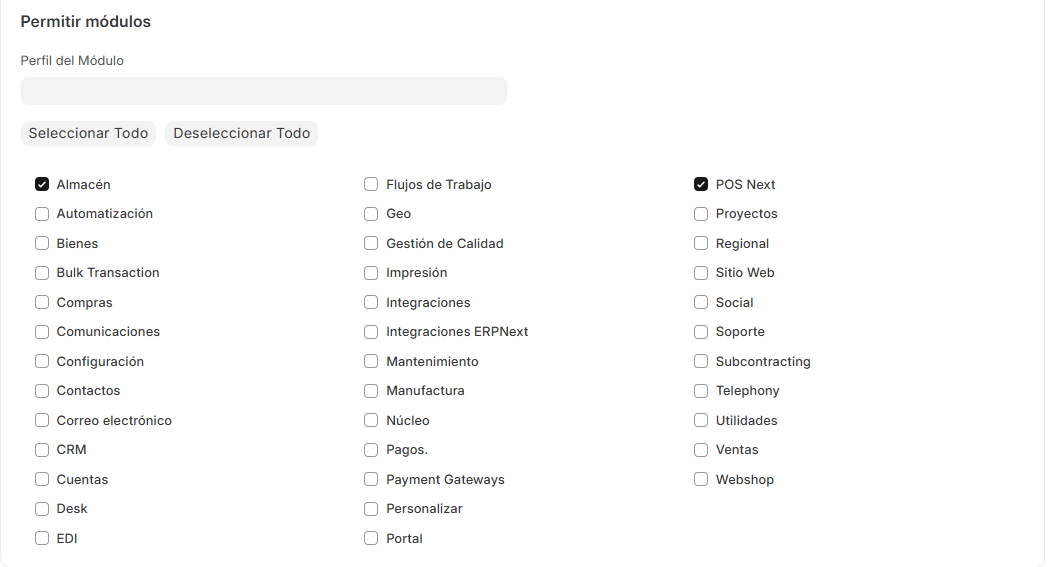Image resolution: width=1052 pixels, height=567 pixels.
Task: Uncheck the Almacén module checkbox
Action: click(x=42, y=185)
